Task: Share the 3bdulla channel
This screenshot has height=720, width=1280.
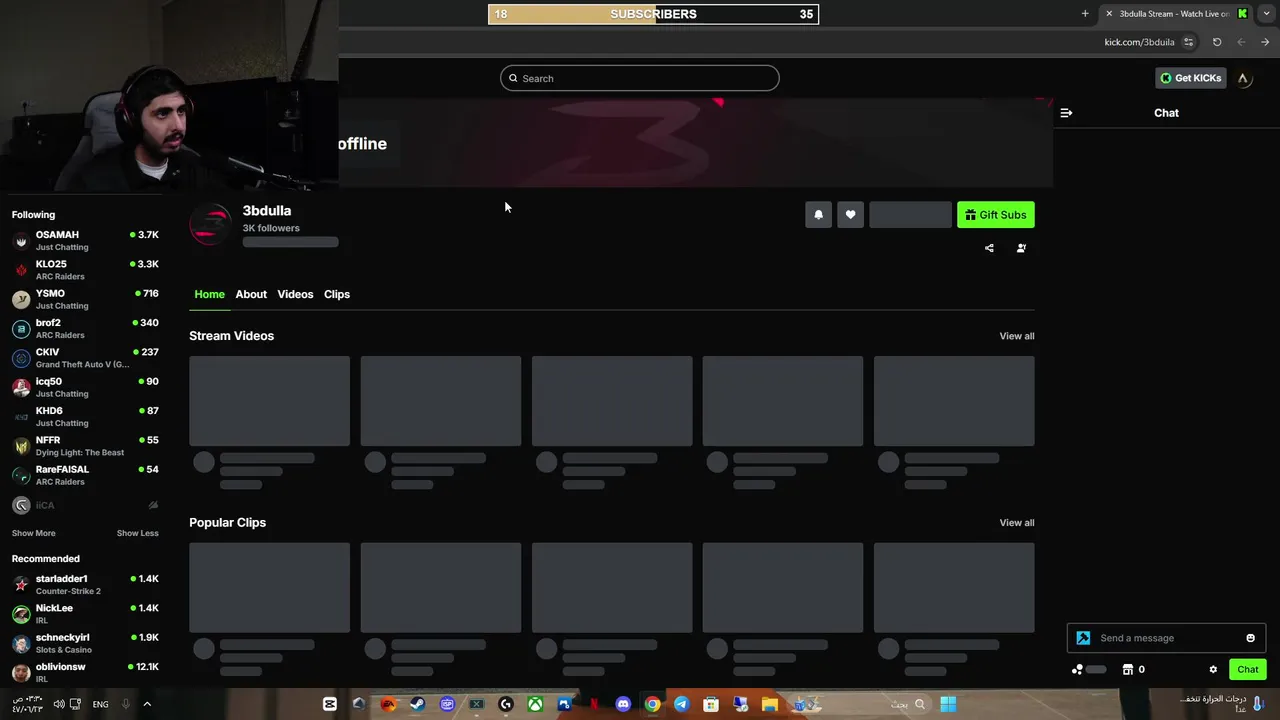Action: 989,248
